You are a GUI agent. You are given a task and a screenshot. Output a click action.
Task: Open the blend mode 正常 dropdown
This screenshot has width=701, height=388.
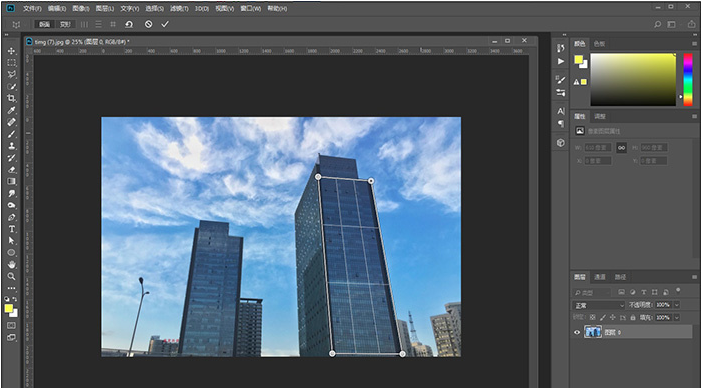(599, 305)
